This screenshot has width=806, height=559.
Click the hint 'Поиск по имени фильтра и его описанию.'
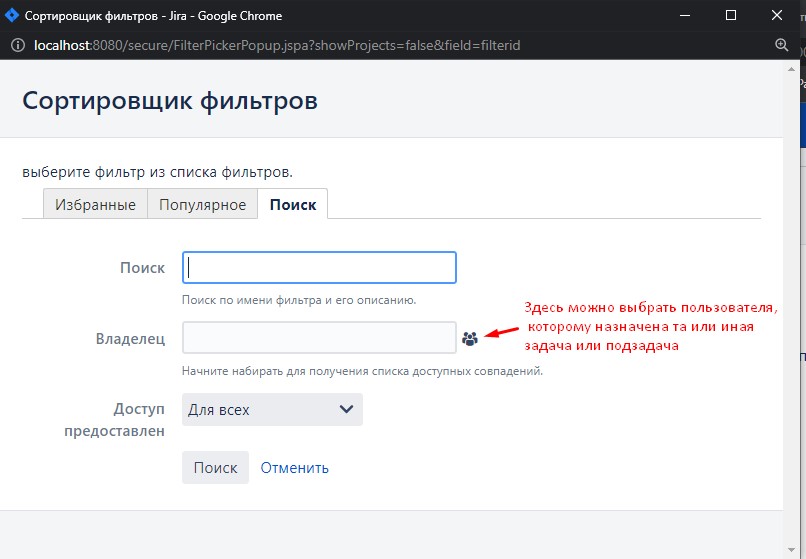299,300
